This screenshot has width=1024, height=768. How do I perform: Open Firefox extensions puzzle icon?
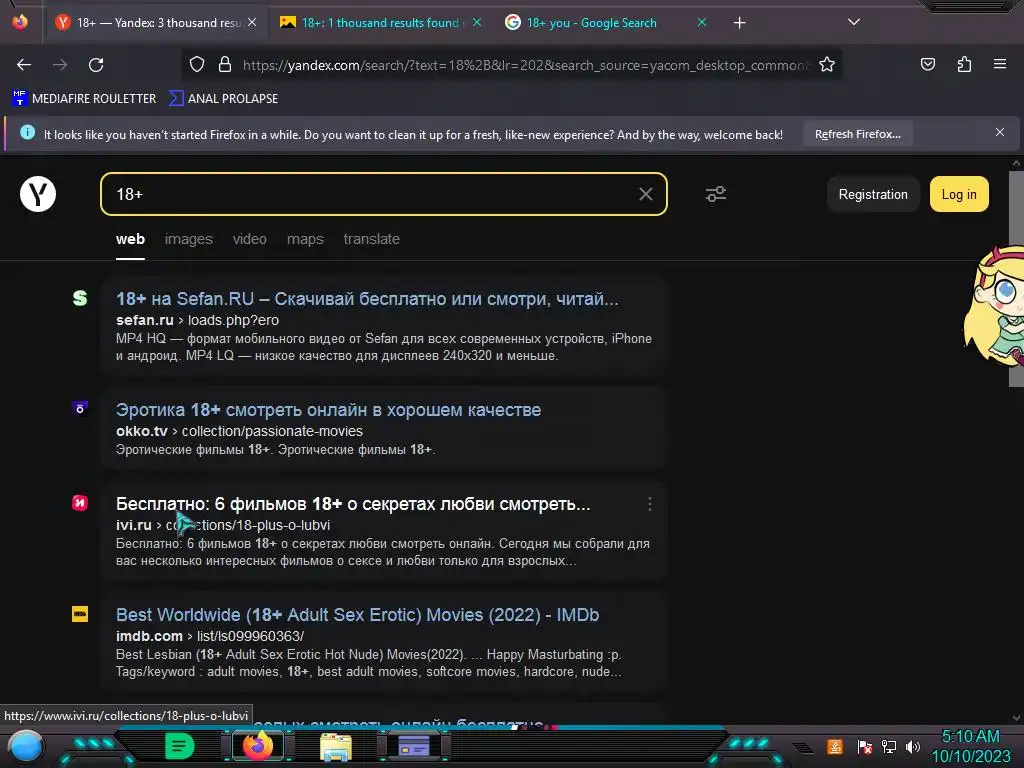click(964, 64)
